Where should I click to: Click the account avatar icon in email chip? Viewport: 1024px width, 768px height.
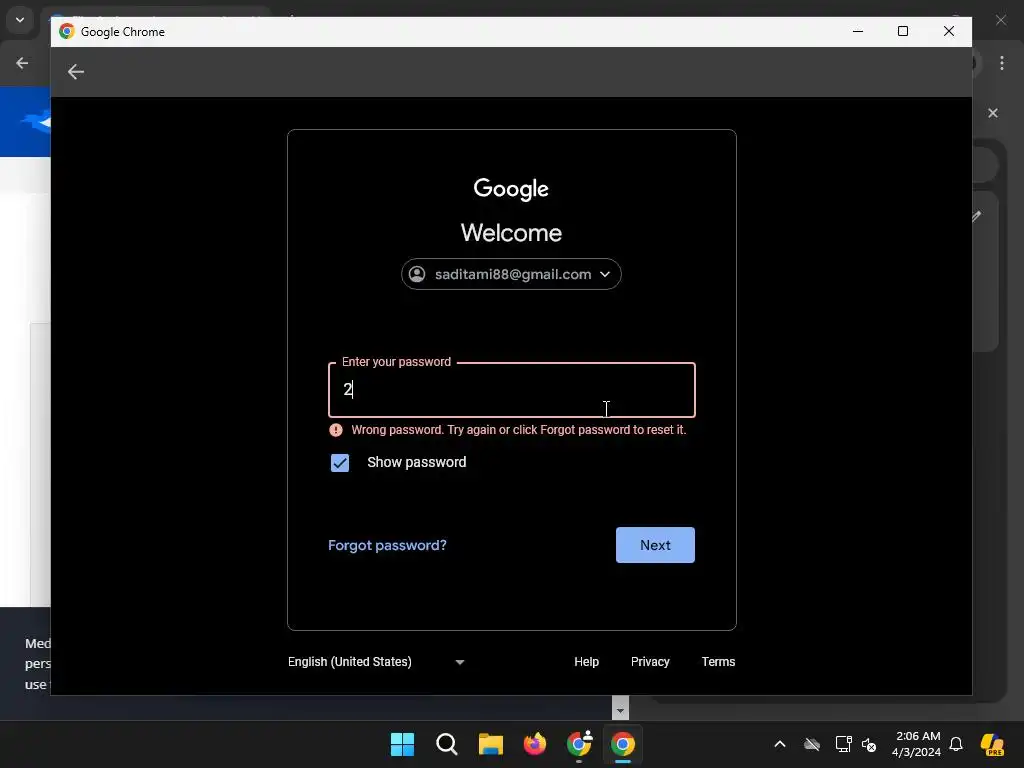417,274
